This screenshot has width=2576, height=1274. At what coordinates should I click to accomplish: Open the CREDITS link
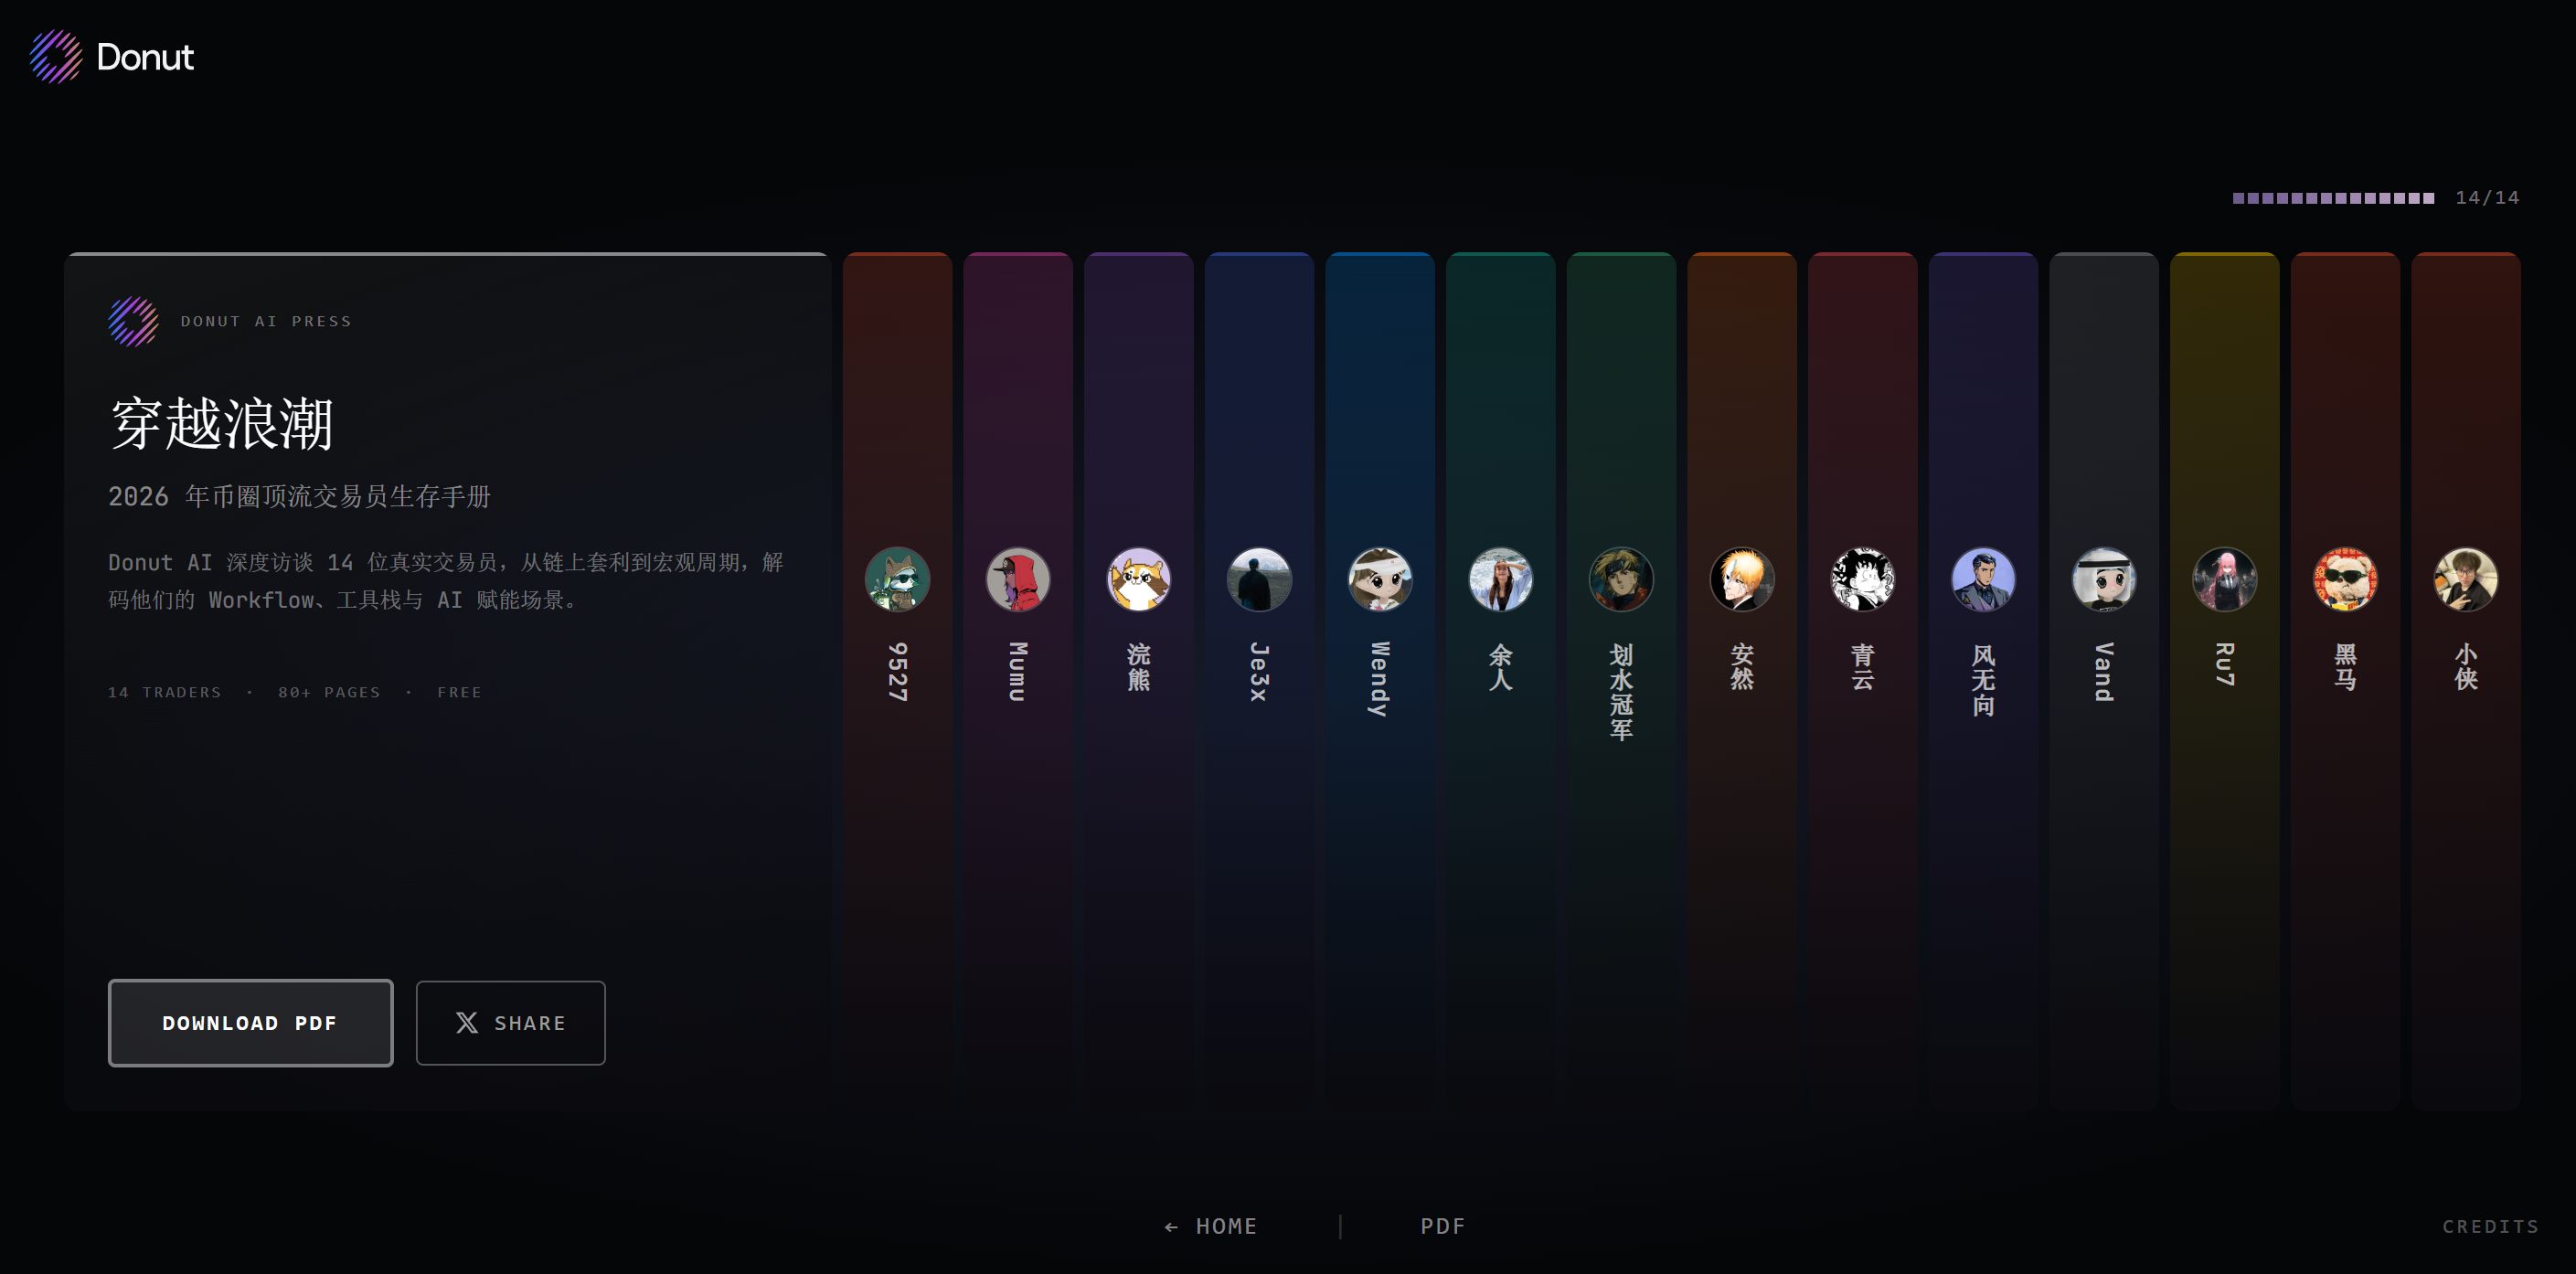(x=2490, y=1226)
